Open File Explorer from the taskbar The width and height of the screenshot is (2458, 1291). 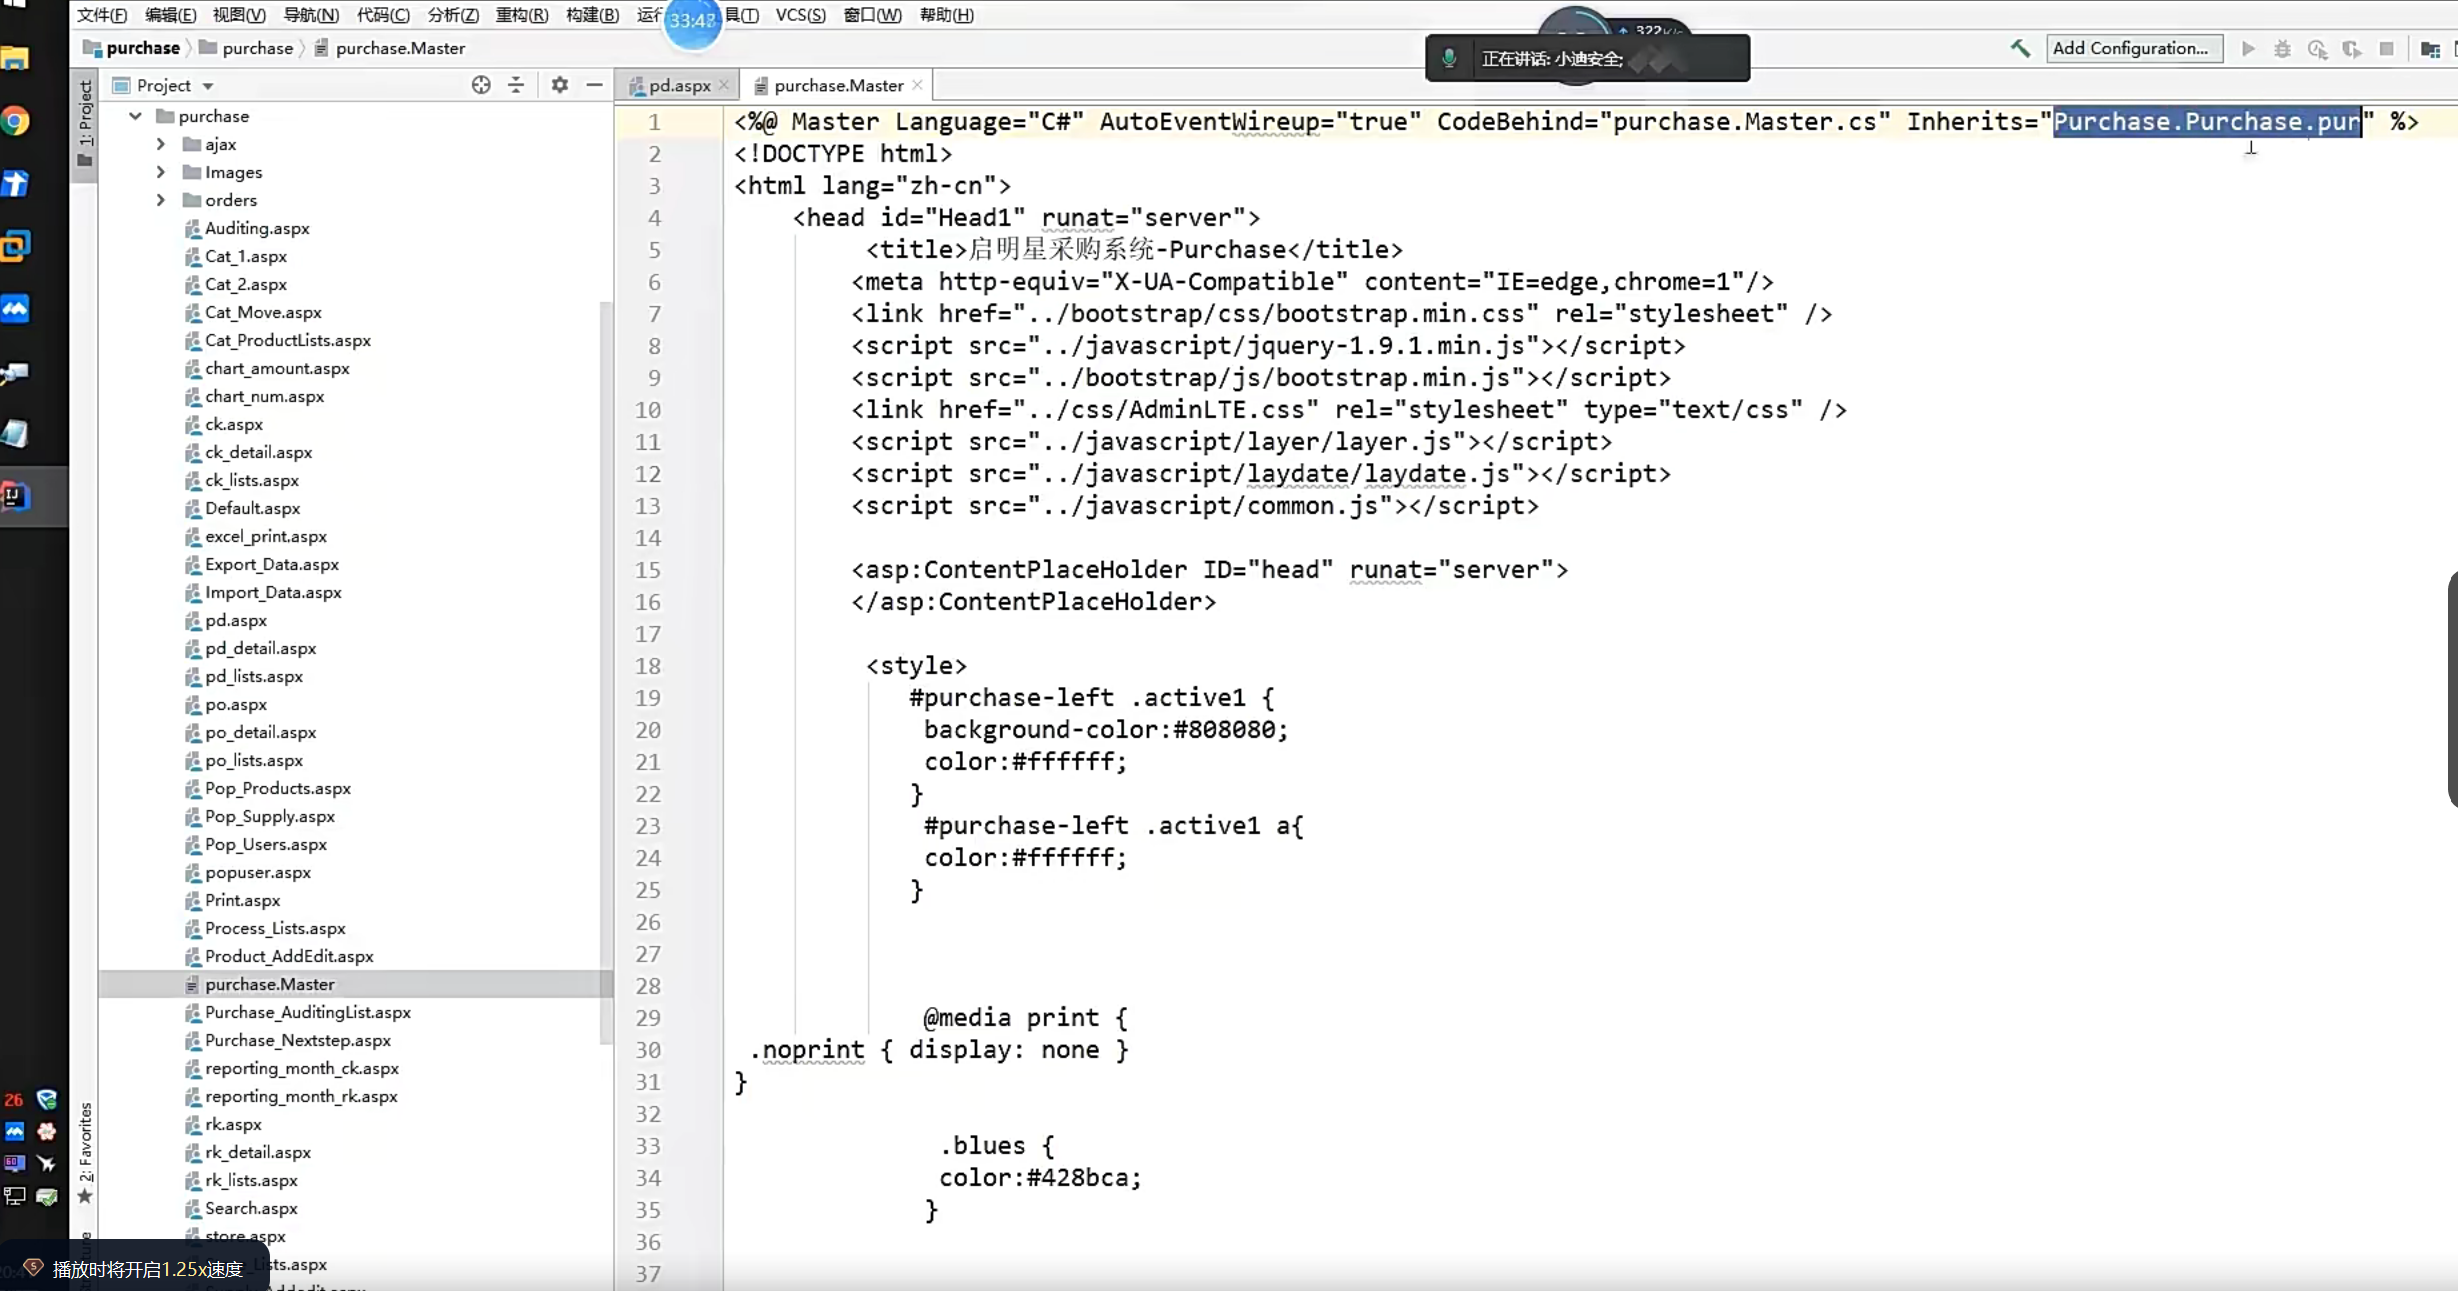(x=15, y=59)
